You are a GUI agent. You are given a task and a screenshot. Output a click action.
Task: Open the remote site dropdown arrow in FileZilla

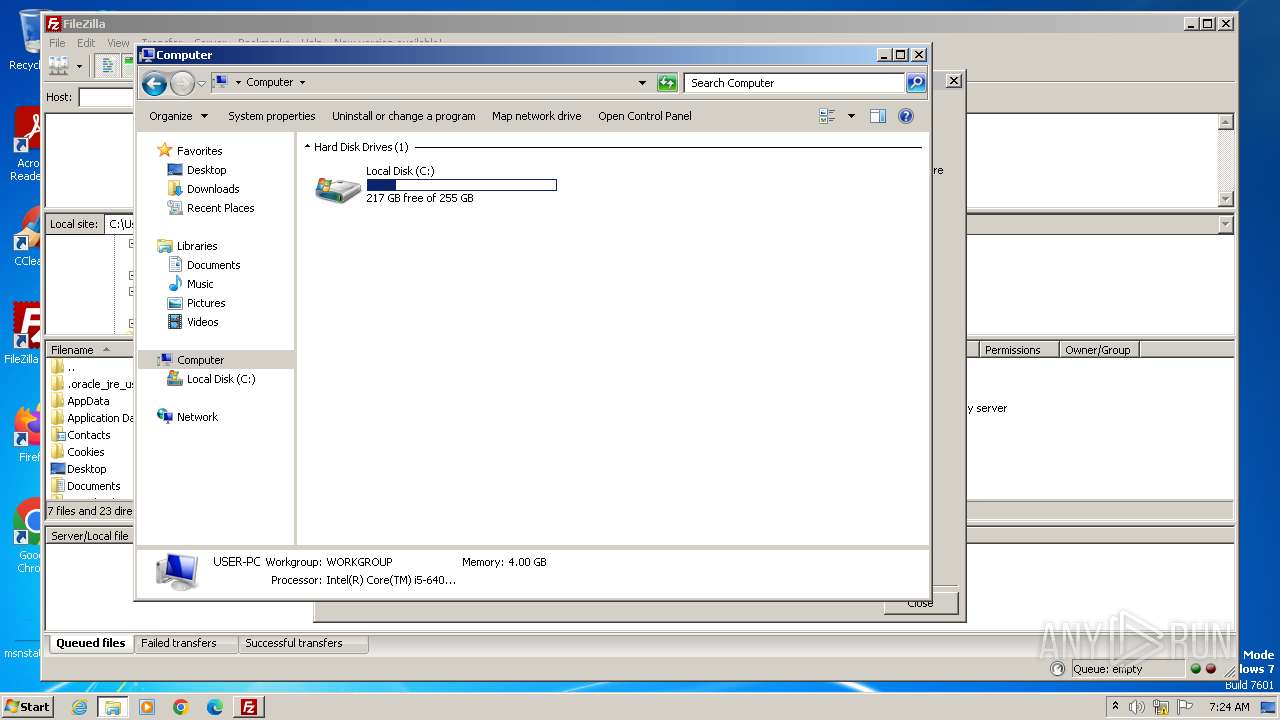coord(1226,225)
